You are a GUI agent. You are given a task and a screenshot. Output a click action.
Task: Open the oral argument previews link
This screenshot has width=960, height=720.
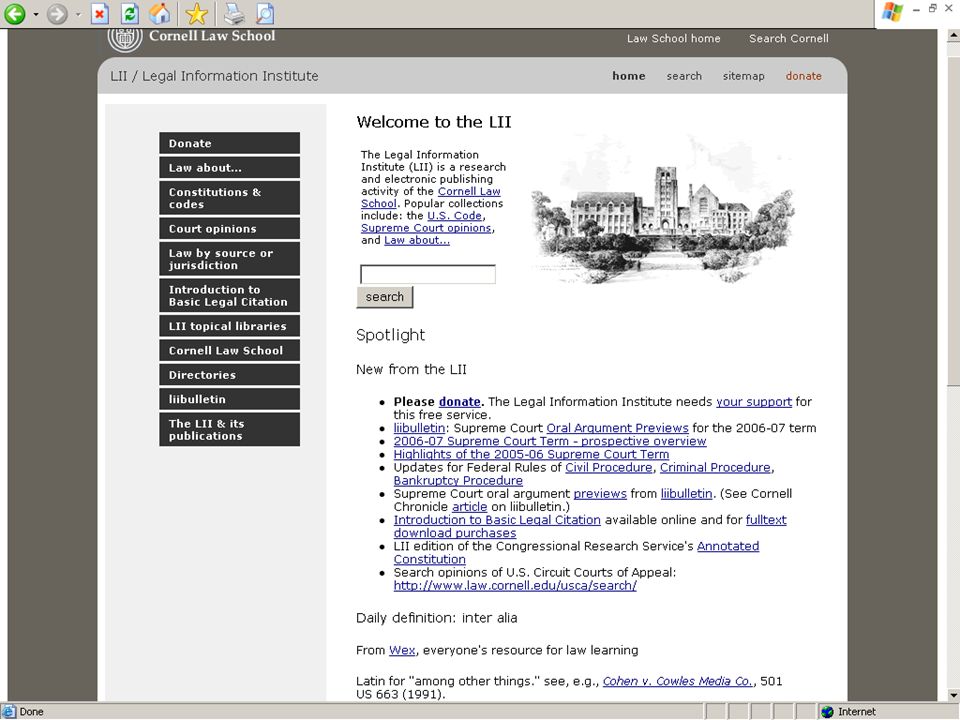(x=600, y=493)
